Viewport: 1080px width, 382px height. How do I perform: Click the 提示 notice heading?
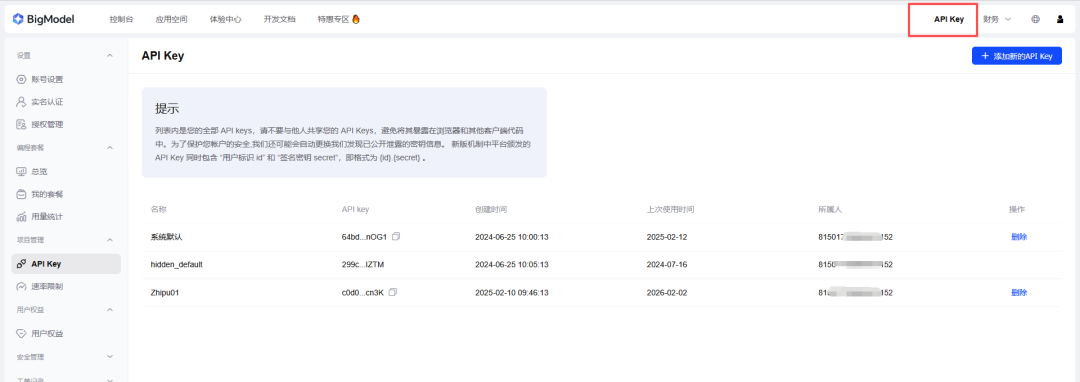click(167, 109)
